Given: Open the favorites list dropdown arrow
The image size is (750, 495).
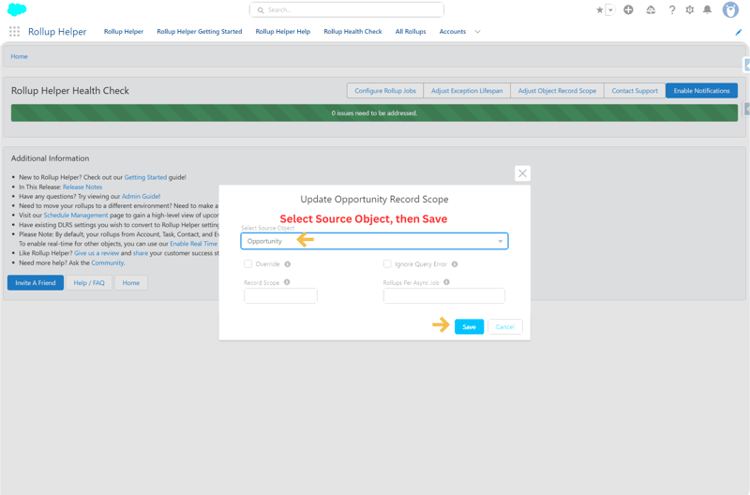Looking at the screenshot, I should [610, 10].
